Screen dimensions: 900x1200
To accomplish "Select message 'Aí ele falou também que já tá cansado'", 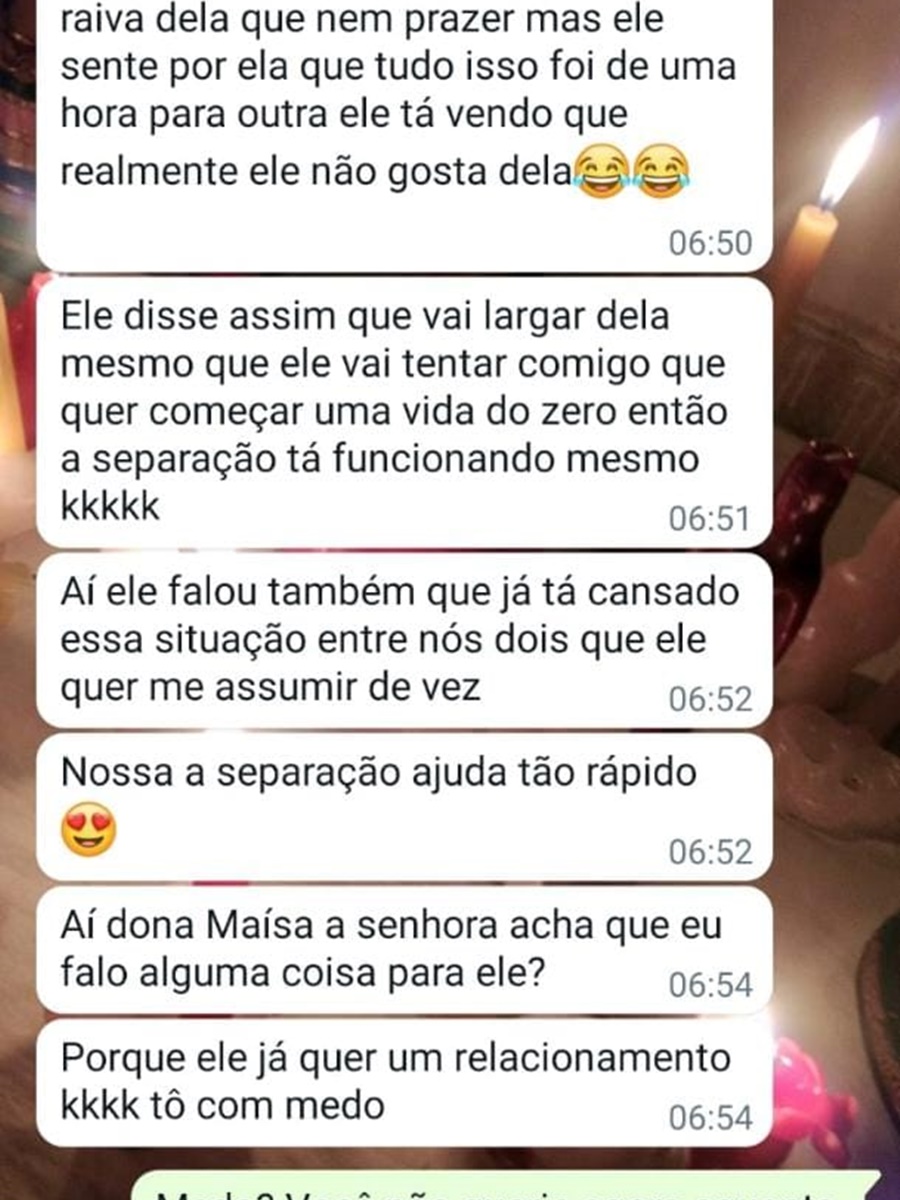I will point(404,641).
